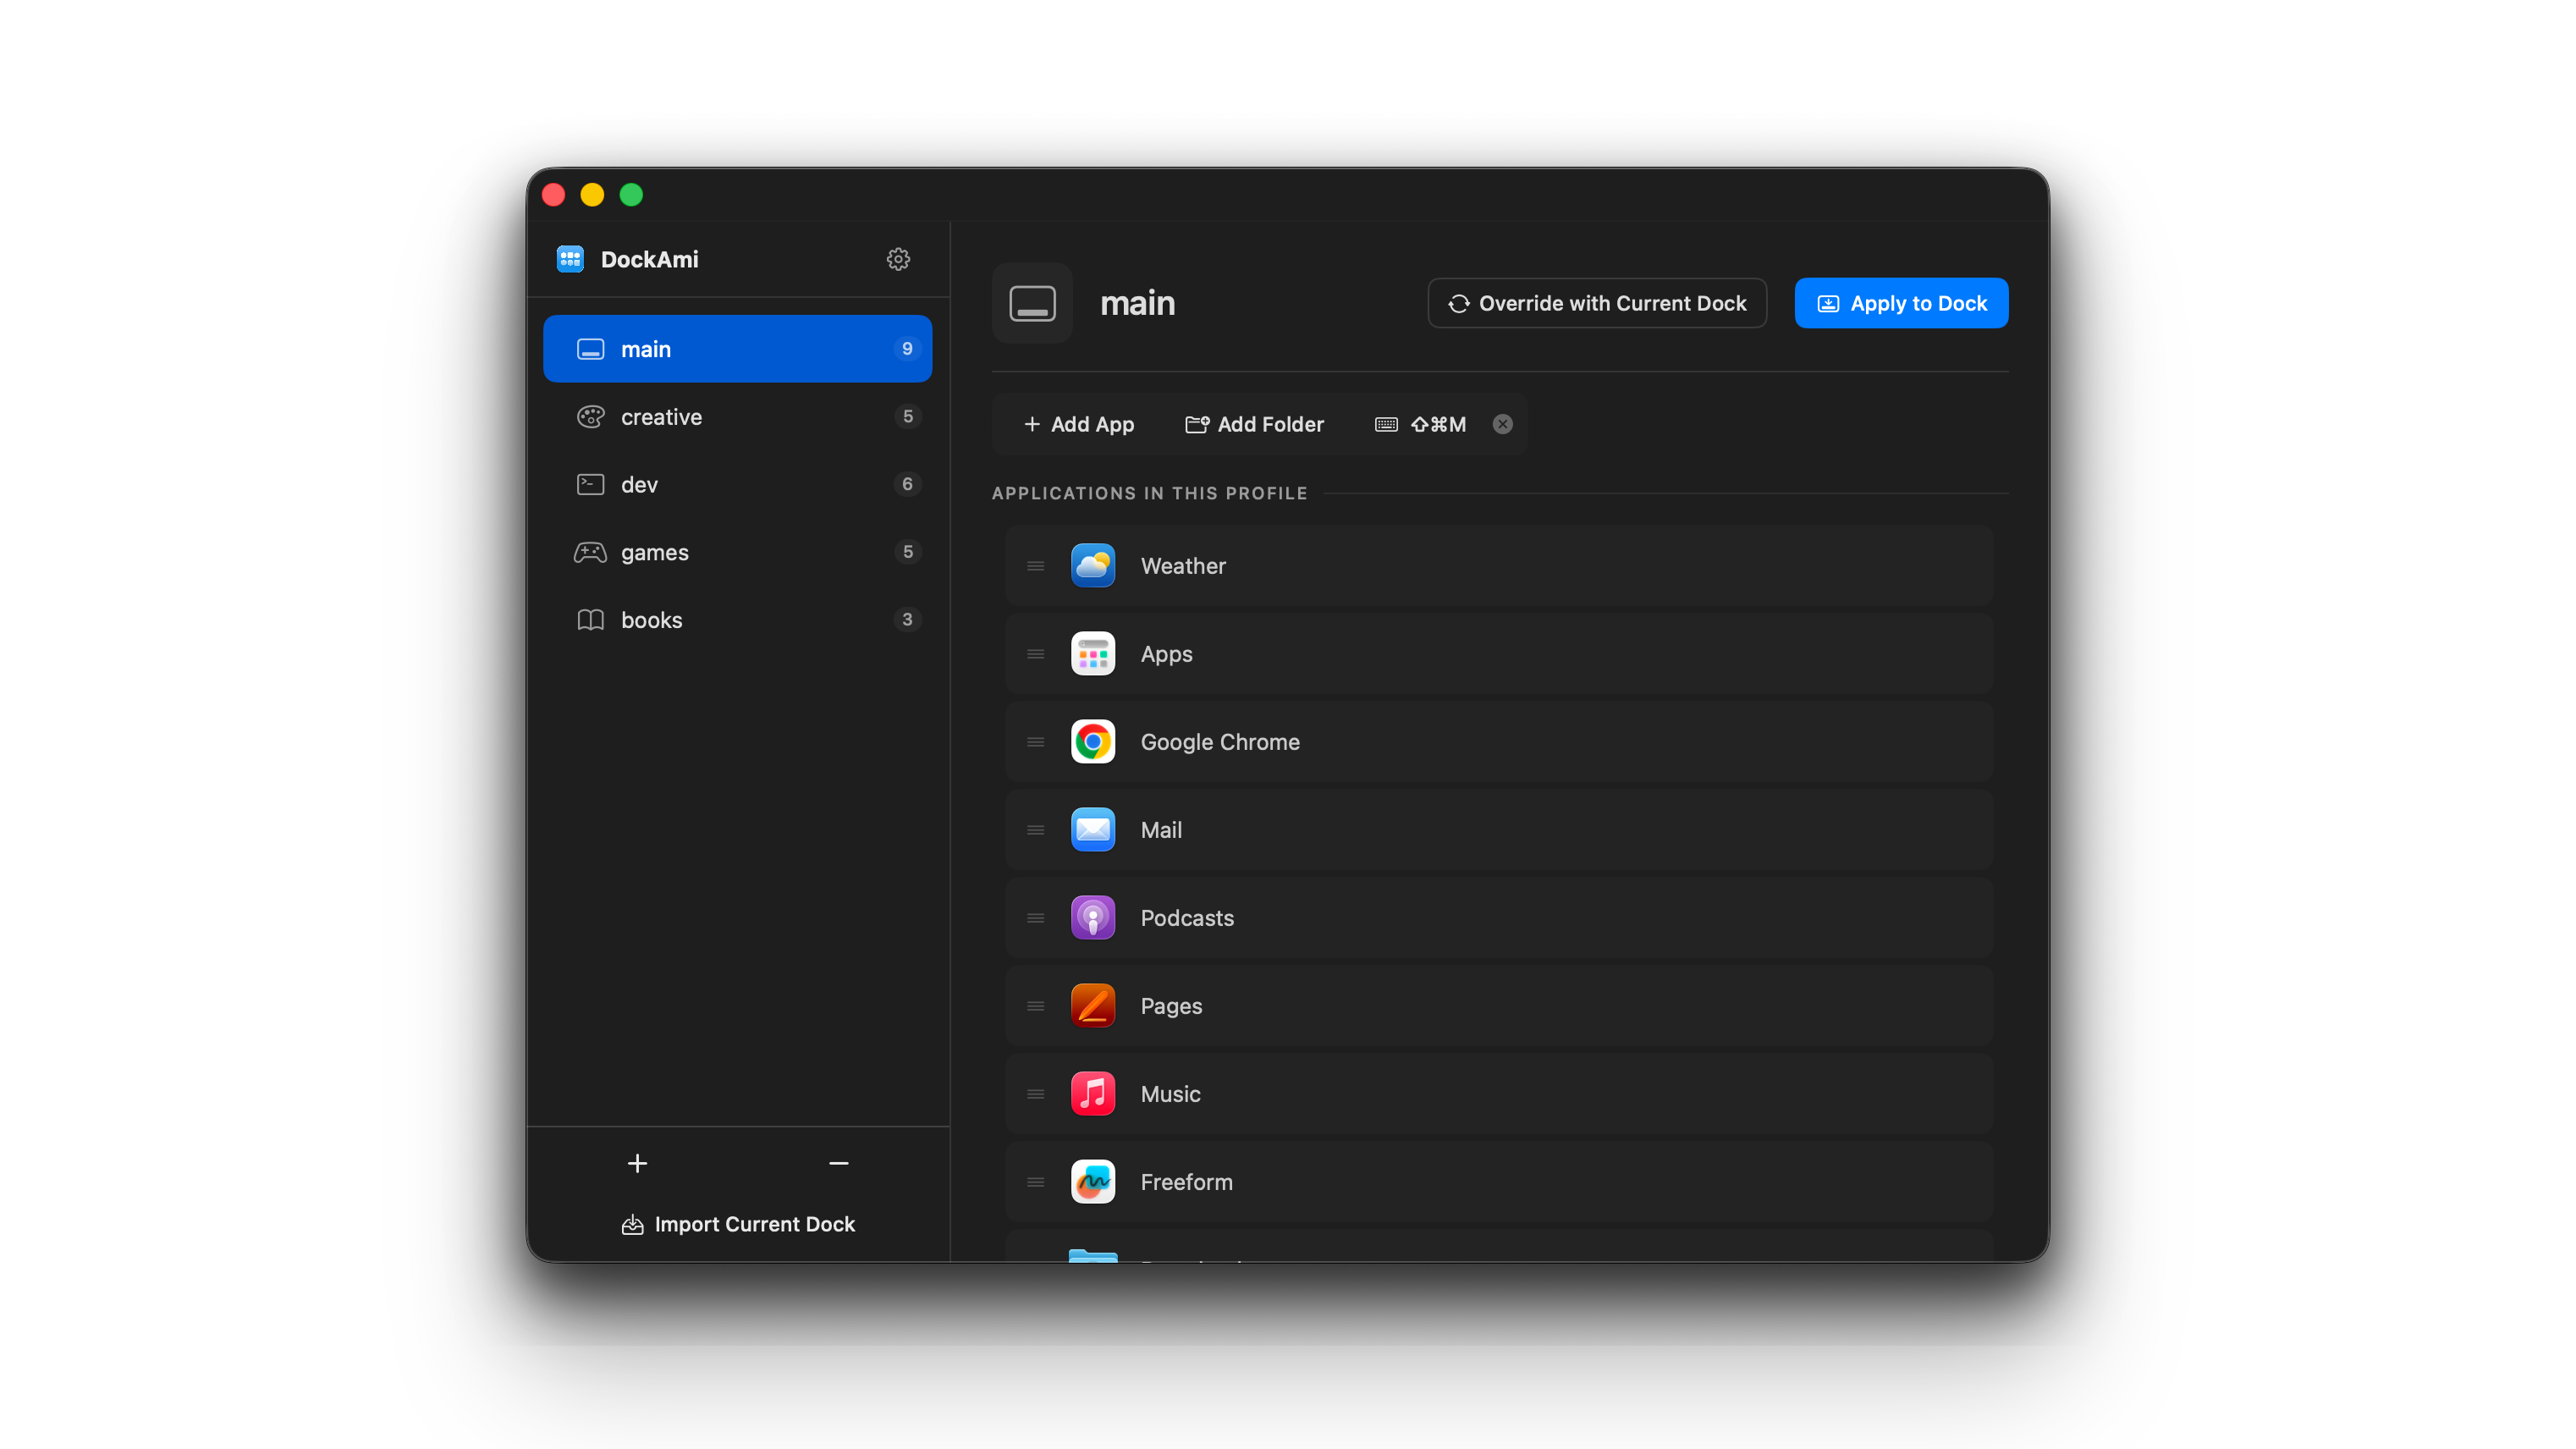Add a new profile with plus
This screenshot has width=2576, height=1449.
[637, 1163]
